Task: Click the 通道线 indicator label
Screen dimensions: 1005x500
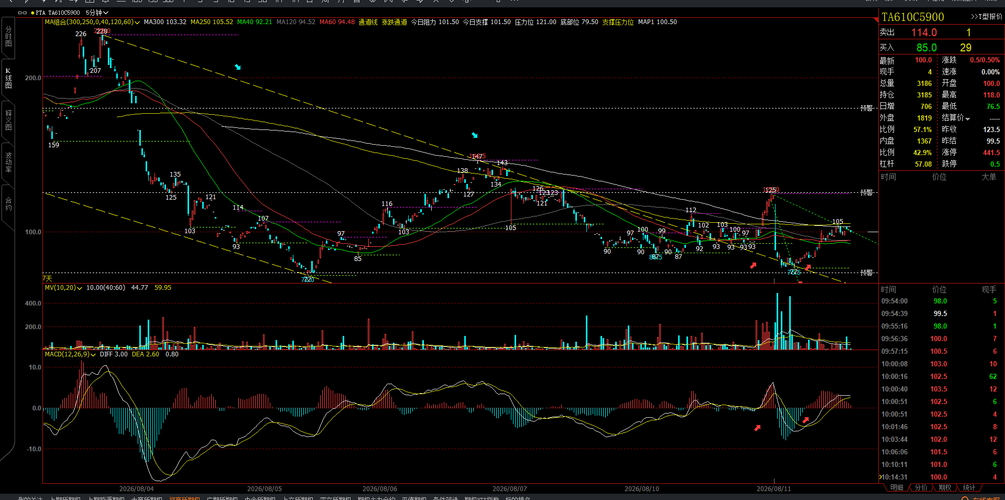Action: (366, 22)
